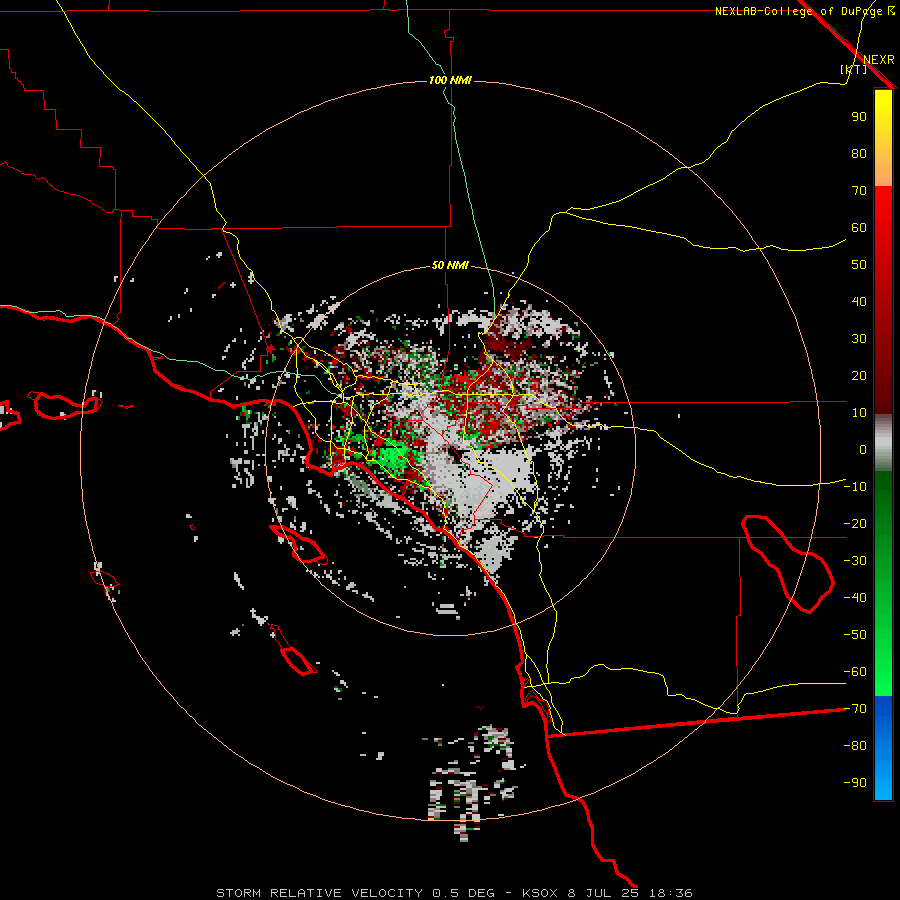
Task: Select the 30 value on velocity scale
Action: 859,339
